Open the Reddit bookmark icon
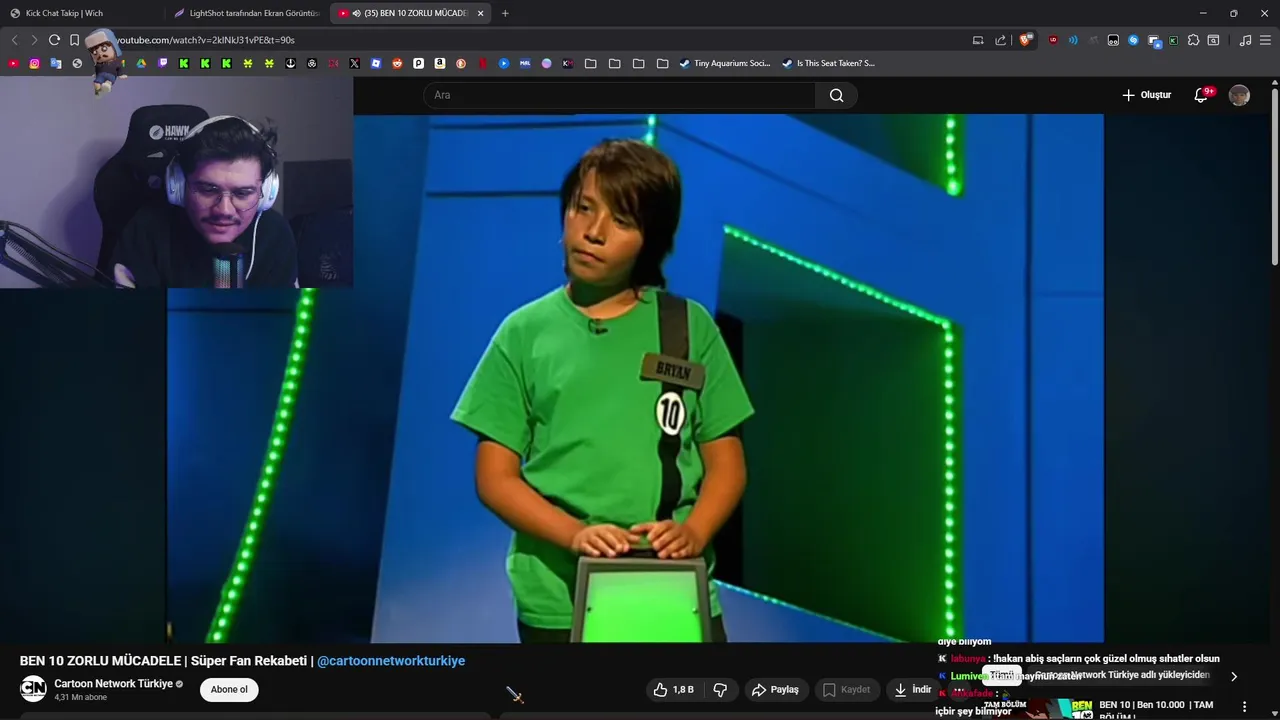 coord(397,63)
